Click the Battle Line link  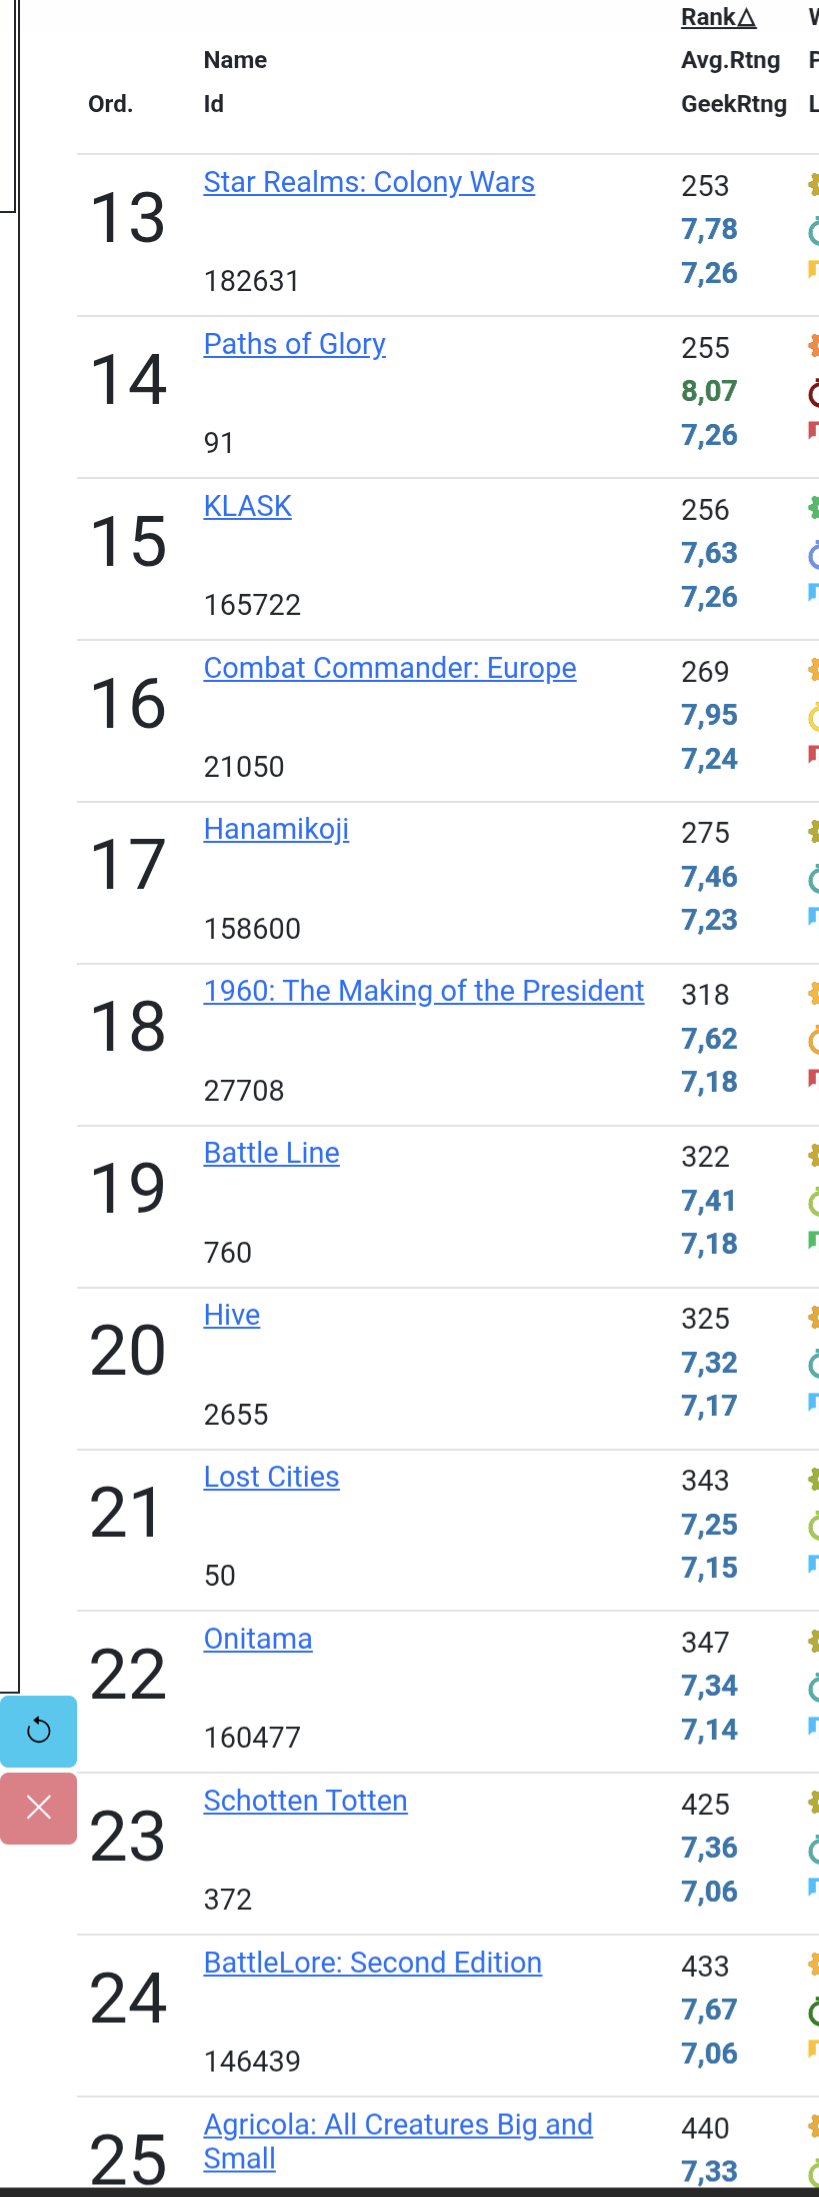271,1153
